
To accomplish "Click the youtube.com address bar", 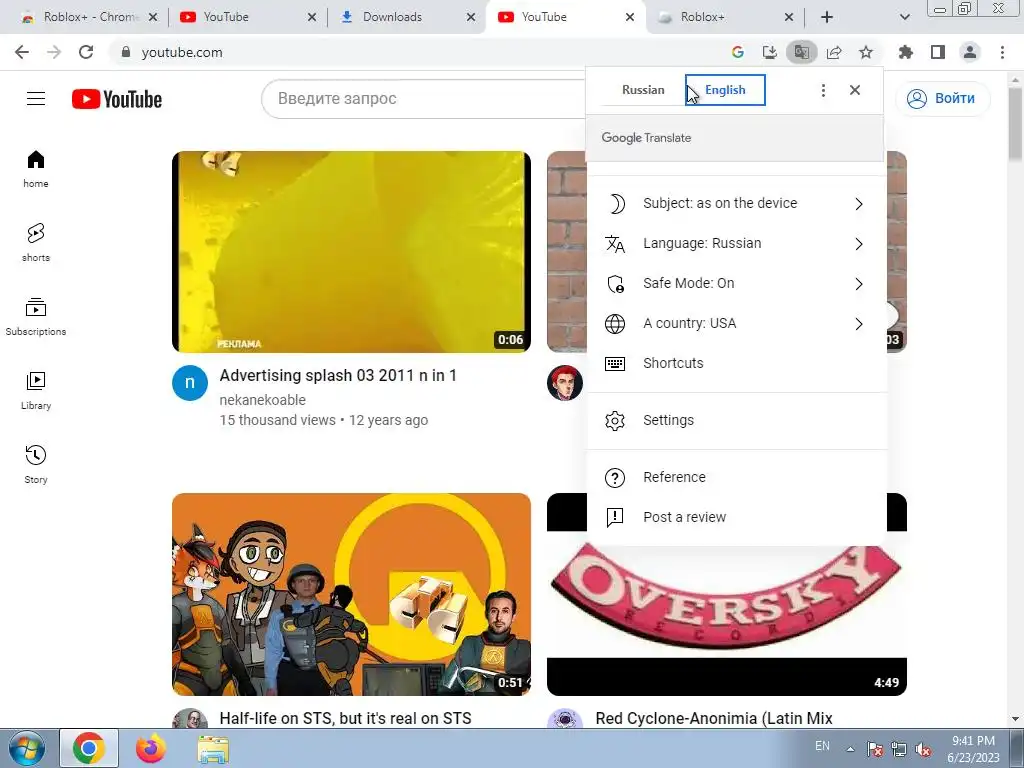I will tap(418, 52).
